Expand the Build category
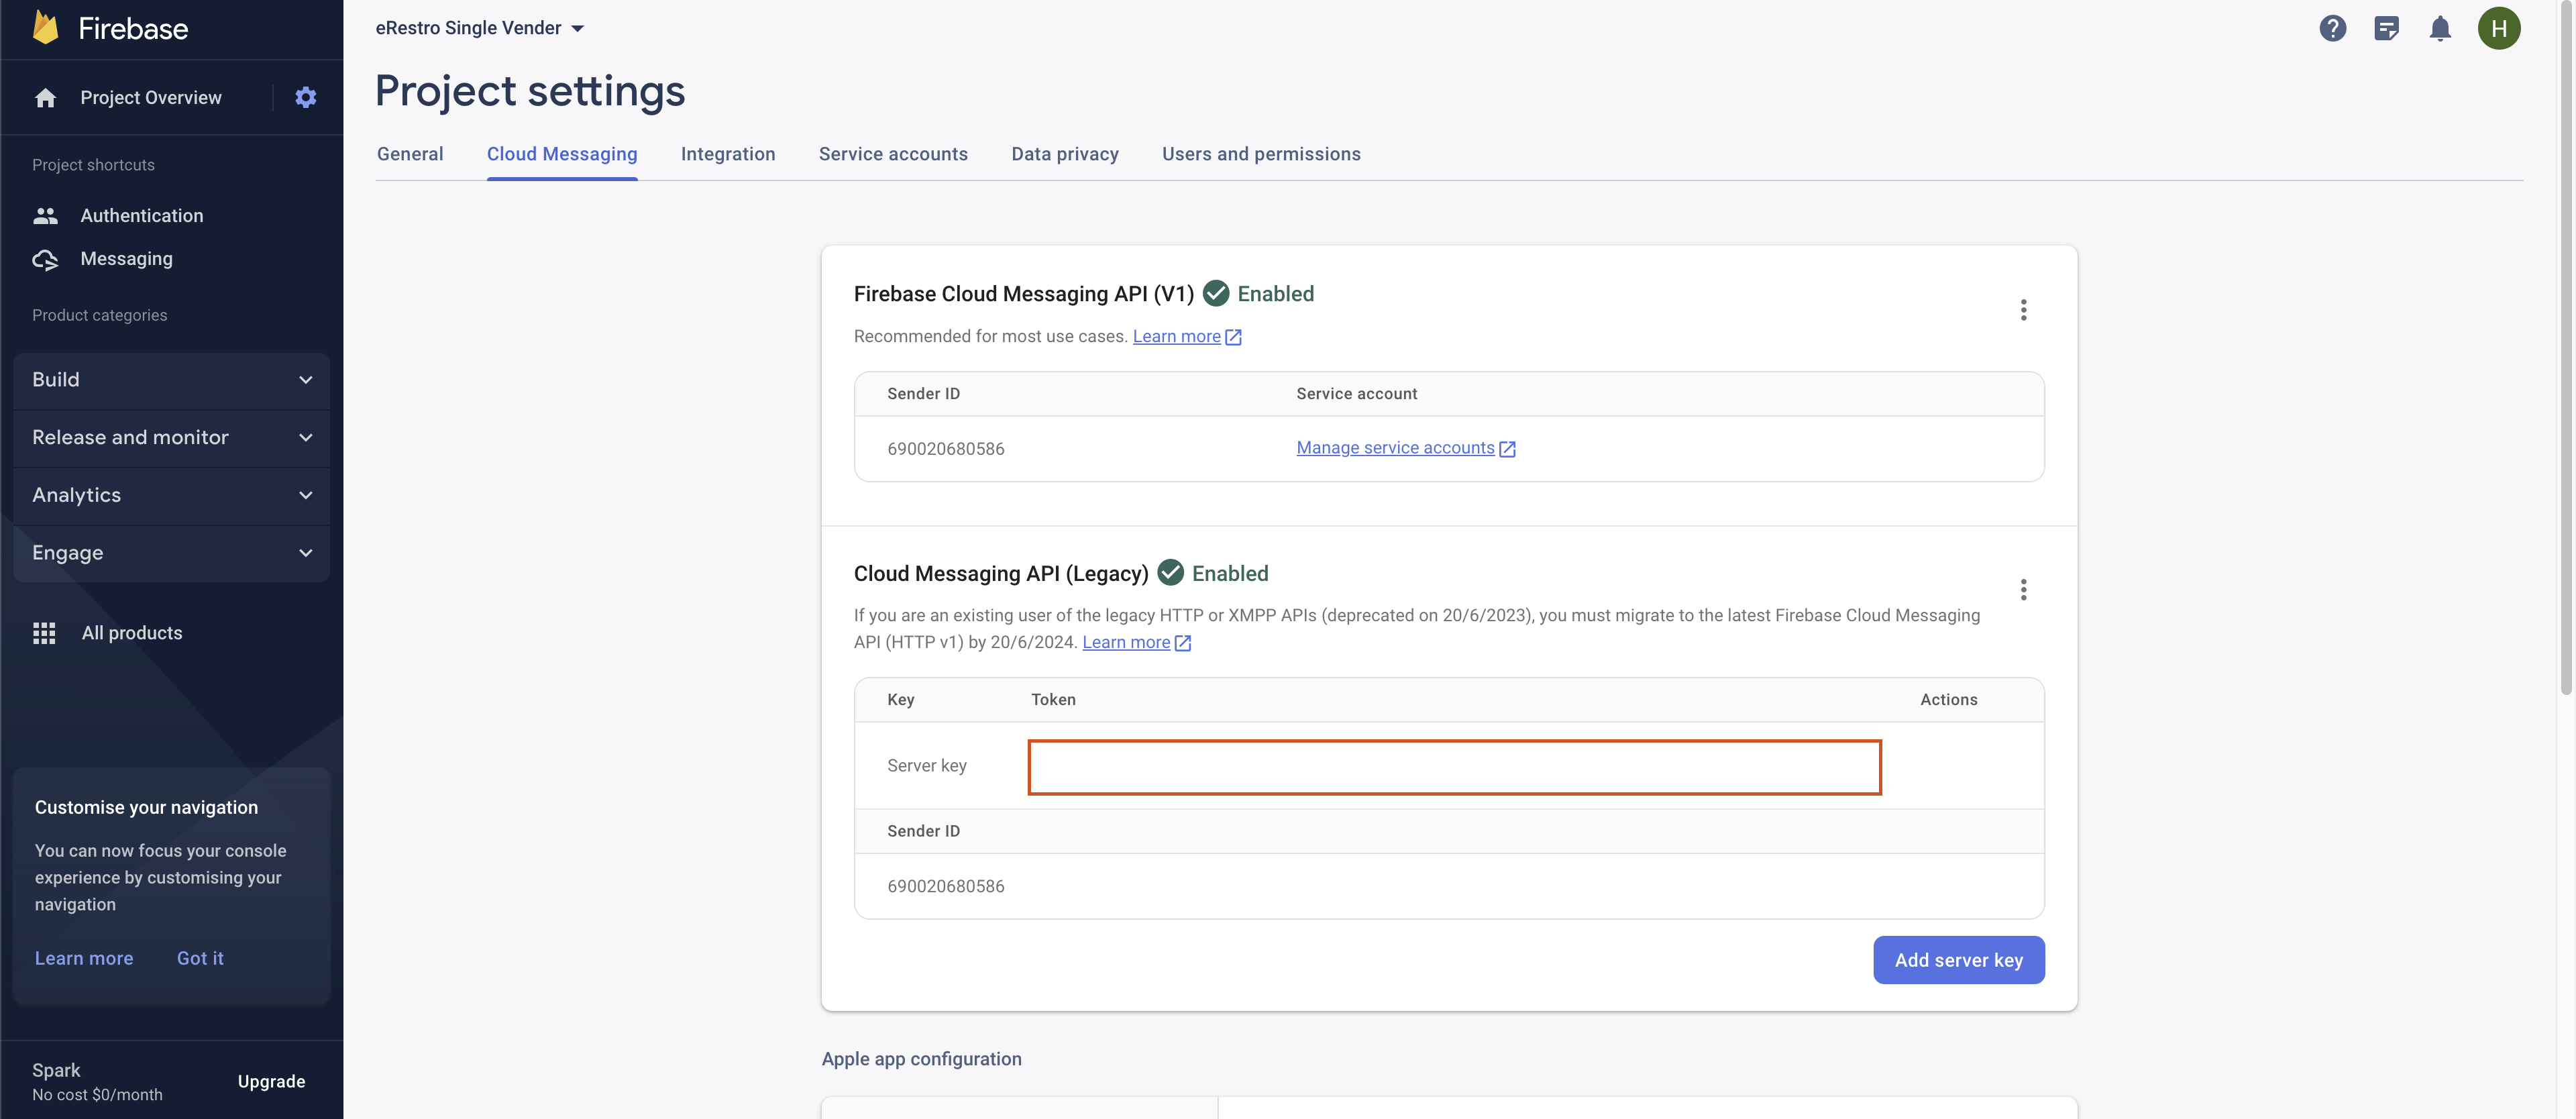The image size is (2576, 1119). tap(172, 380)
